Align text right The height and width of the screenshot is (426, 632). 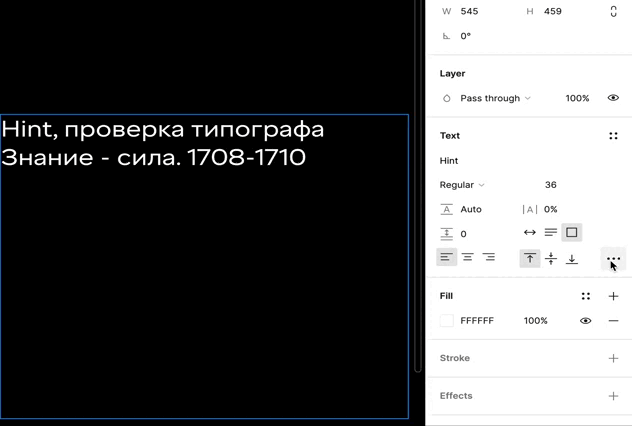[488, 258]
